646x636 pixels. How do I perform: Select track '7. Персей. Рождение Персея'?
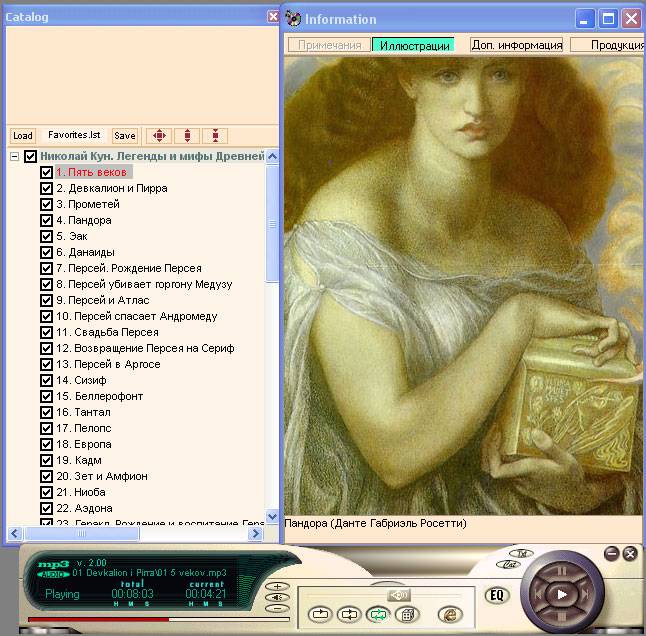[129, 268]
